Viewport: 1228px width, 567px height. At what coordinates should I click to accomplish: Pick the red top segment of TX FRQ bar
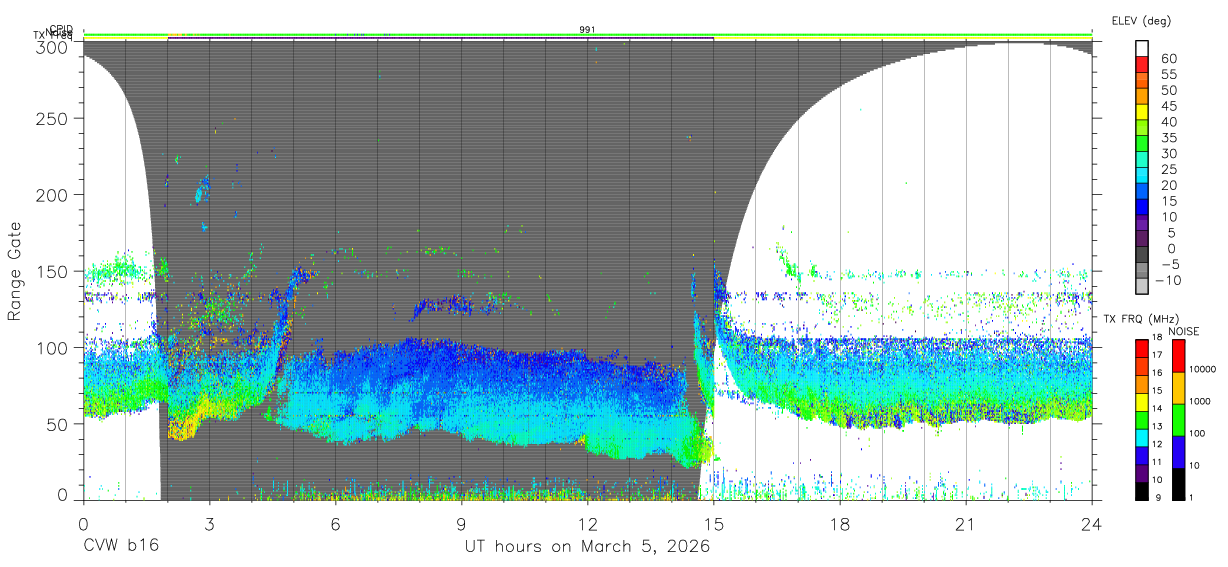pyautogui.click(x=1141, y=348)
